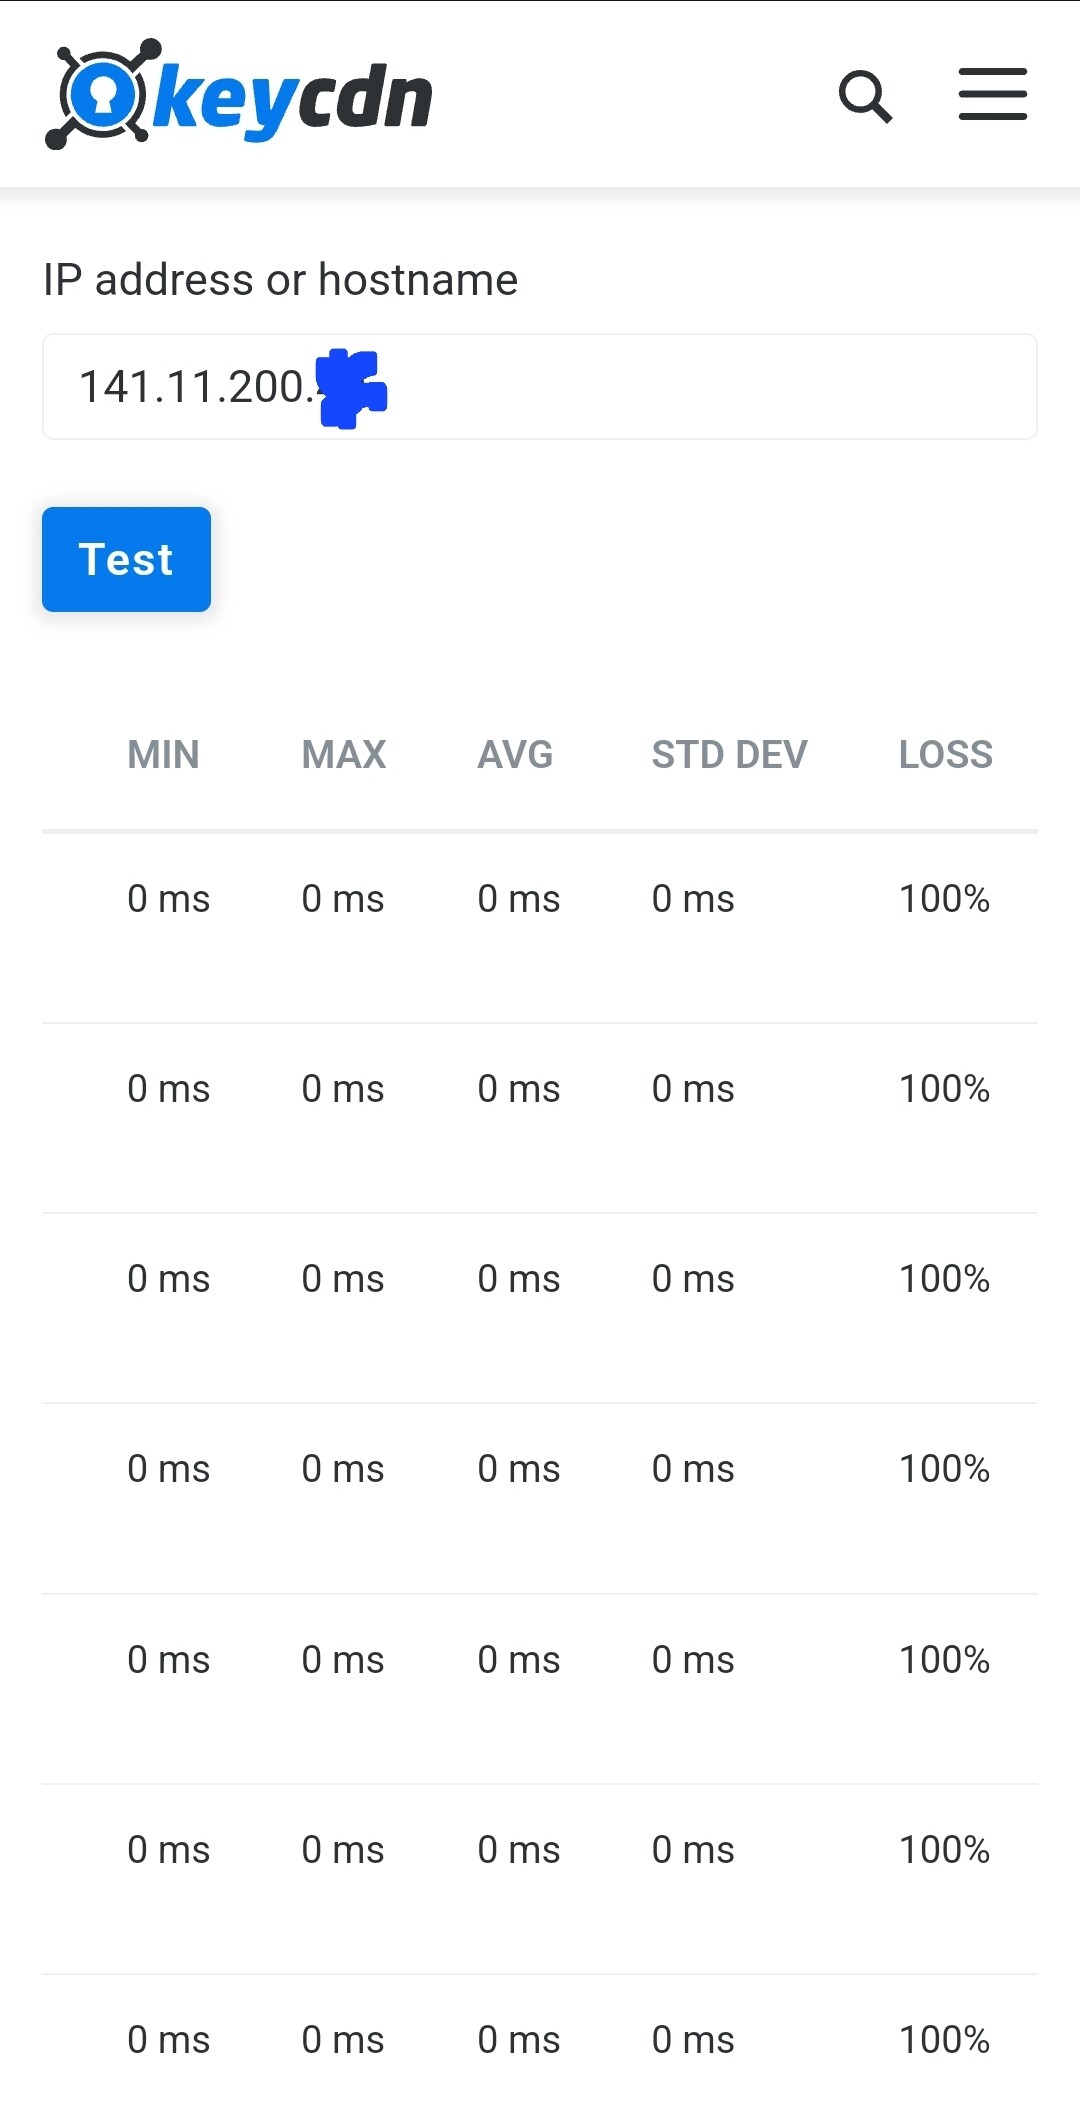The width and height of the screenshot is (1080, 2107).
Task: Select the last visible row's 100% loss
Action: pyautogui.click(x=944, y=2040)
